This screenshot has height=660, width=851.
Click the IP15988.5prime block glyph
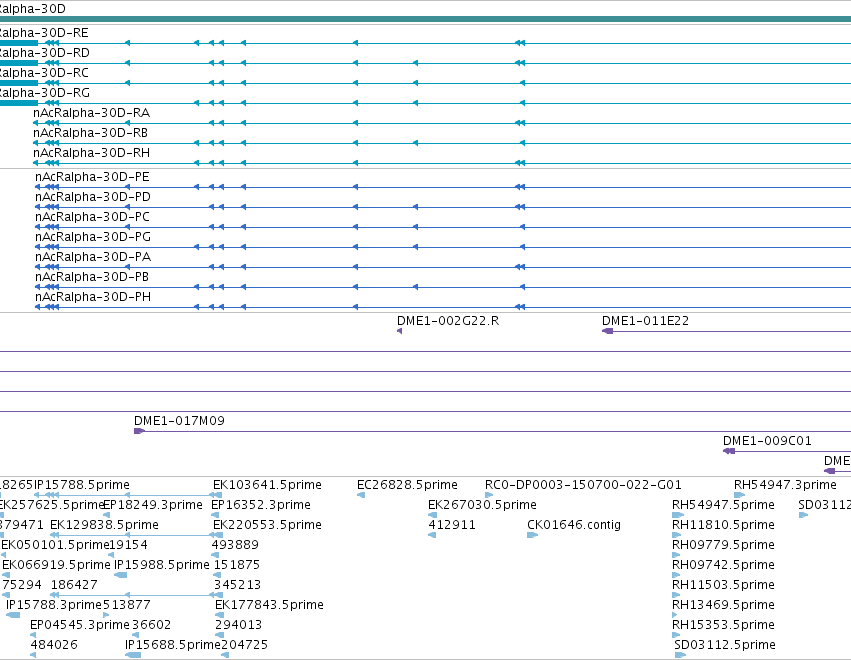120,575
